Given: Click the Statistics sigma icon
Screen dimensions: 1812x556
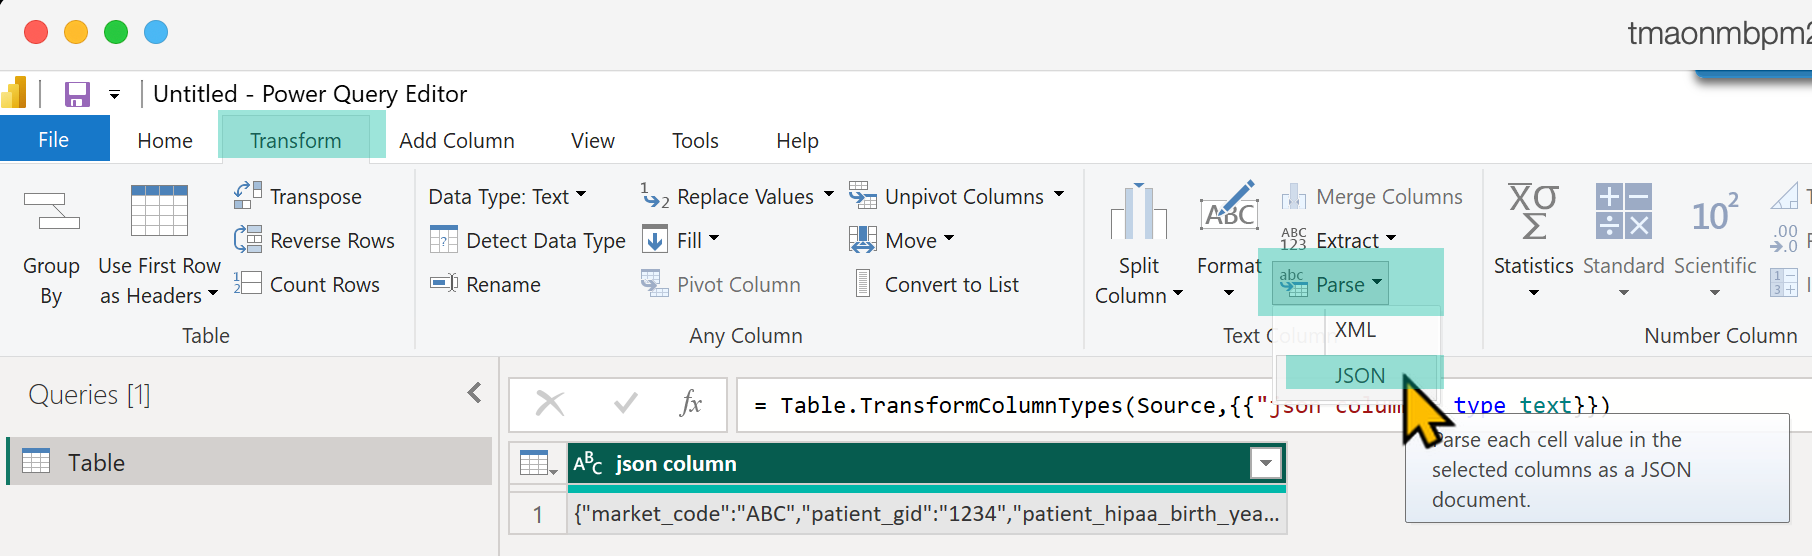Looking at the screenshot, I should click(1533, 211).
